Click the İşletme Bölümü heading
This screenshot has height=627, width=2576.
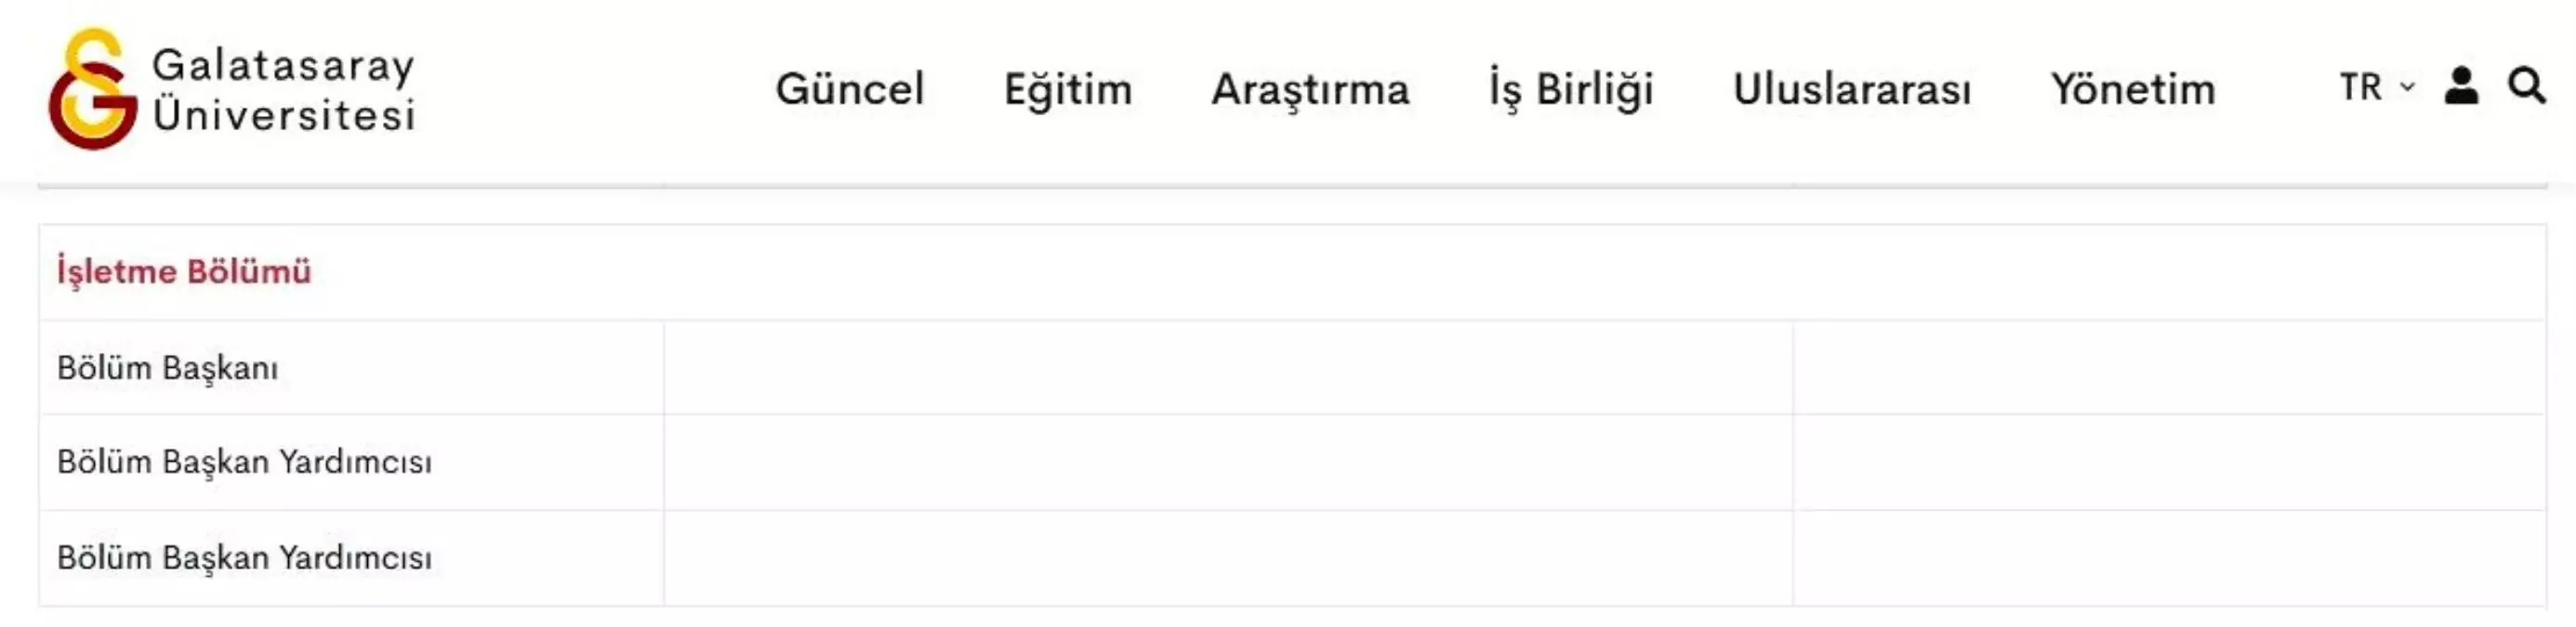pos(184,271)
